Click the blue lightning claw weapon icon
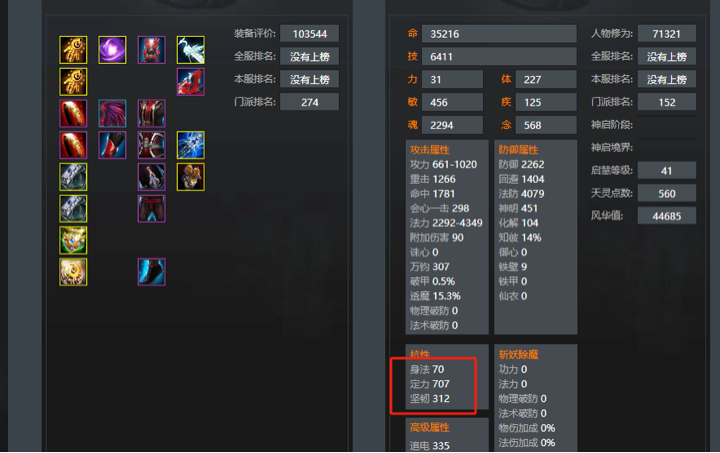720x453 pixels. point(191,145)
